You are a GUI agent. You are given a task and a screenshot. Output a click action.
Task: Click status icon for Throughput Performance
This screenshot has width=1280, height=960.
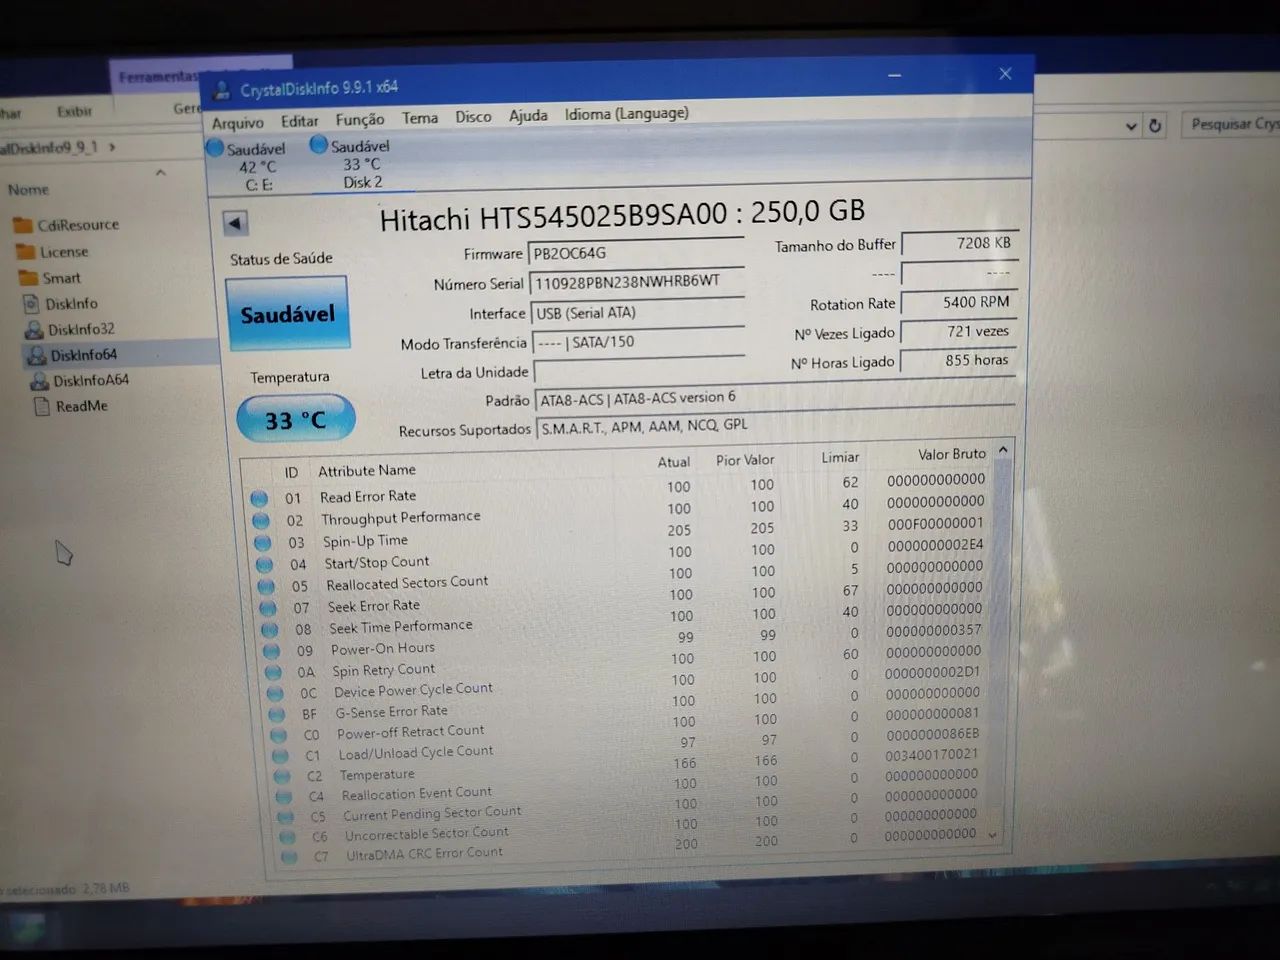point(261,520)
